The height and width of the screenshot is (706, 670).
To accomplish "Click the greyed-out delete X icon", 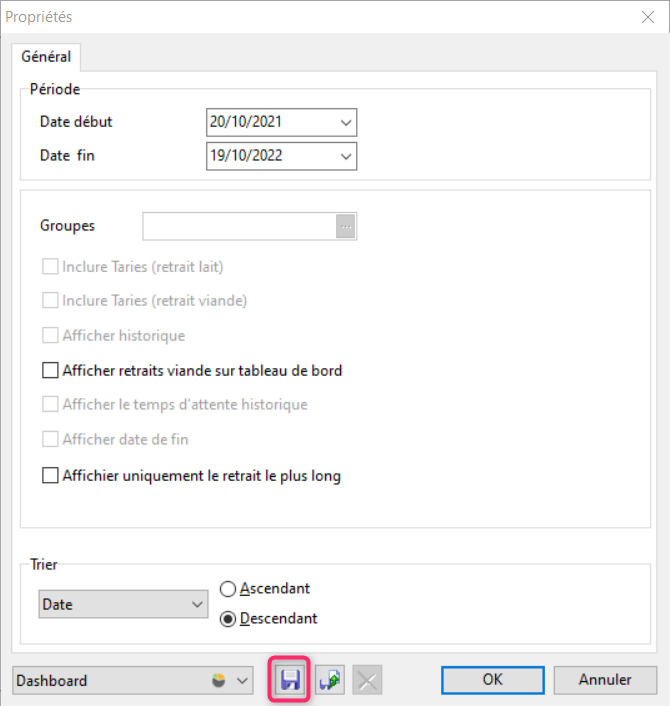I will (367, 680).
